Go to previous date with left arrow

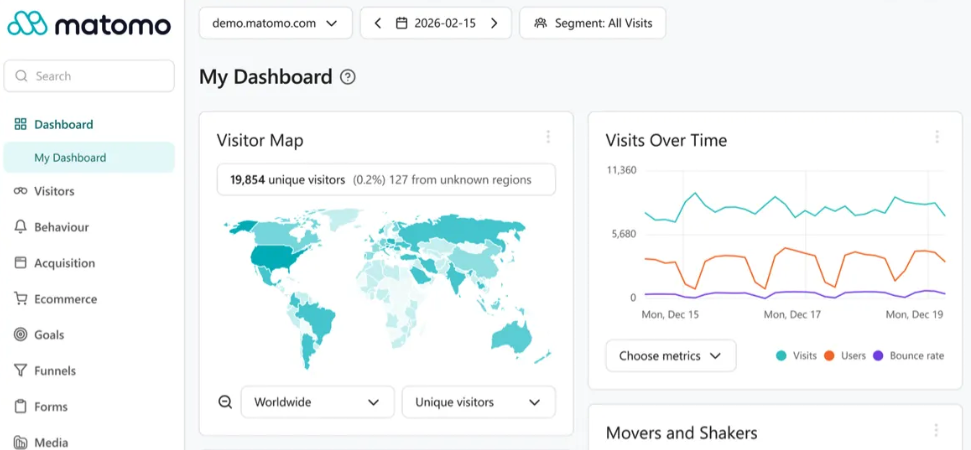(x=378, y=24)
